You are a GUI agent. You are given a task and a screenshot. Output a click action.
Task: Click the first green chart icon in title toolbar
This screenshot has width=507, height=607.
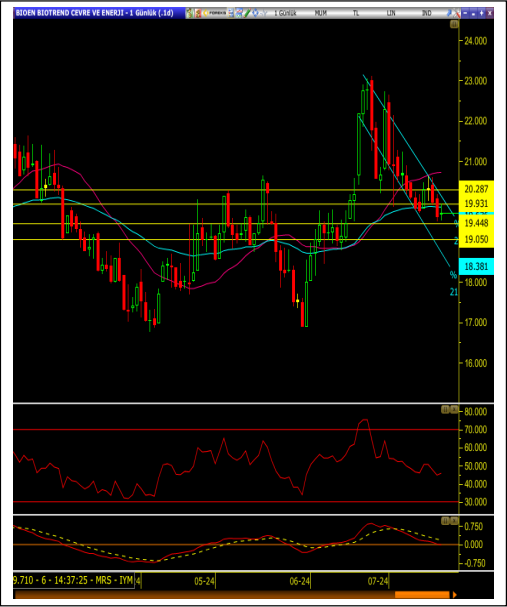pyautogui.click(x=189, y=13)
